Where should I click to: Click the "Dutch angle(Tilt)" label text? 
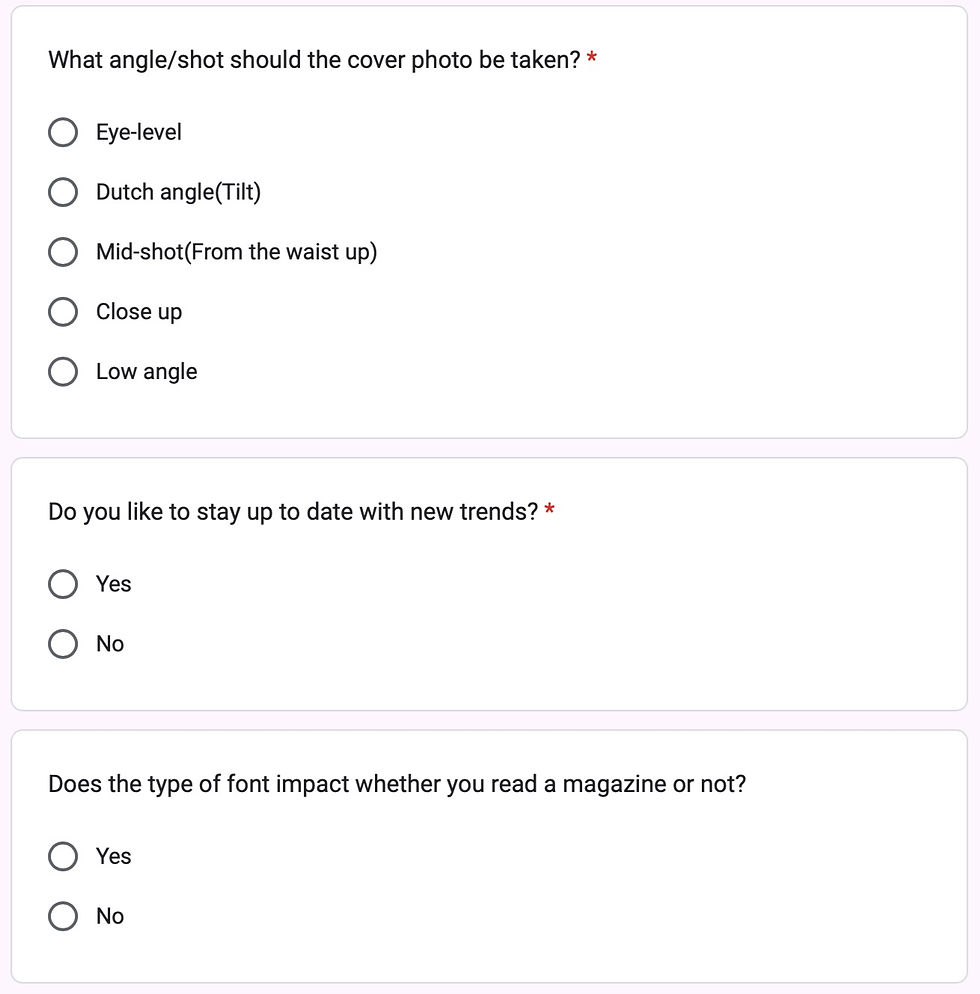[x=178, y=192]
